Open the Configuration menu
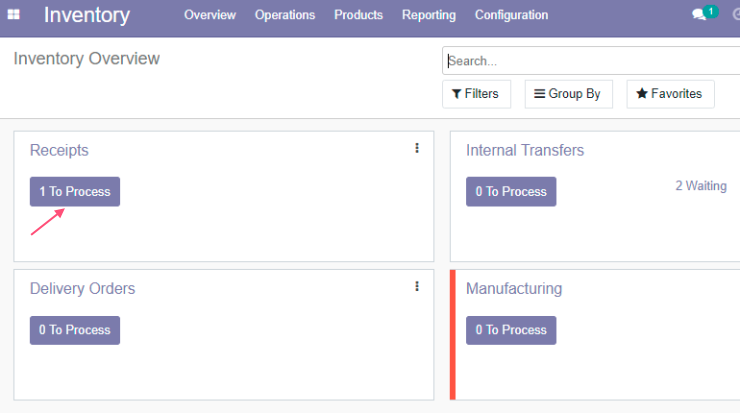The image size is (740, 413). click(512, 15)
